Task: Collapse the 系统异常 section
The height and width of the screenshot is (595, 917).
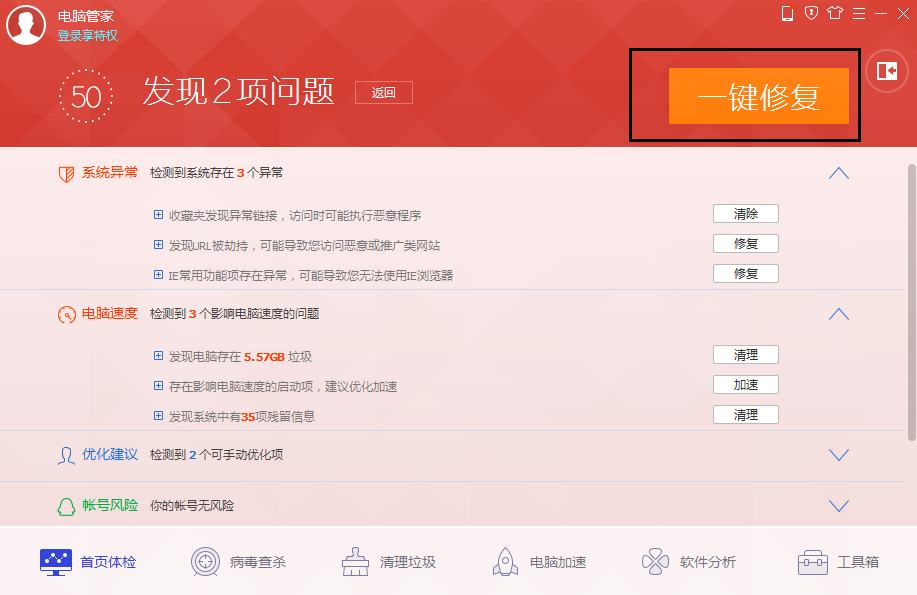Action: click(x=838, y=172)
